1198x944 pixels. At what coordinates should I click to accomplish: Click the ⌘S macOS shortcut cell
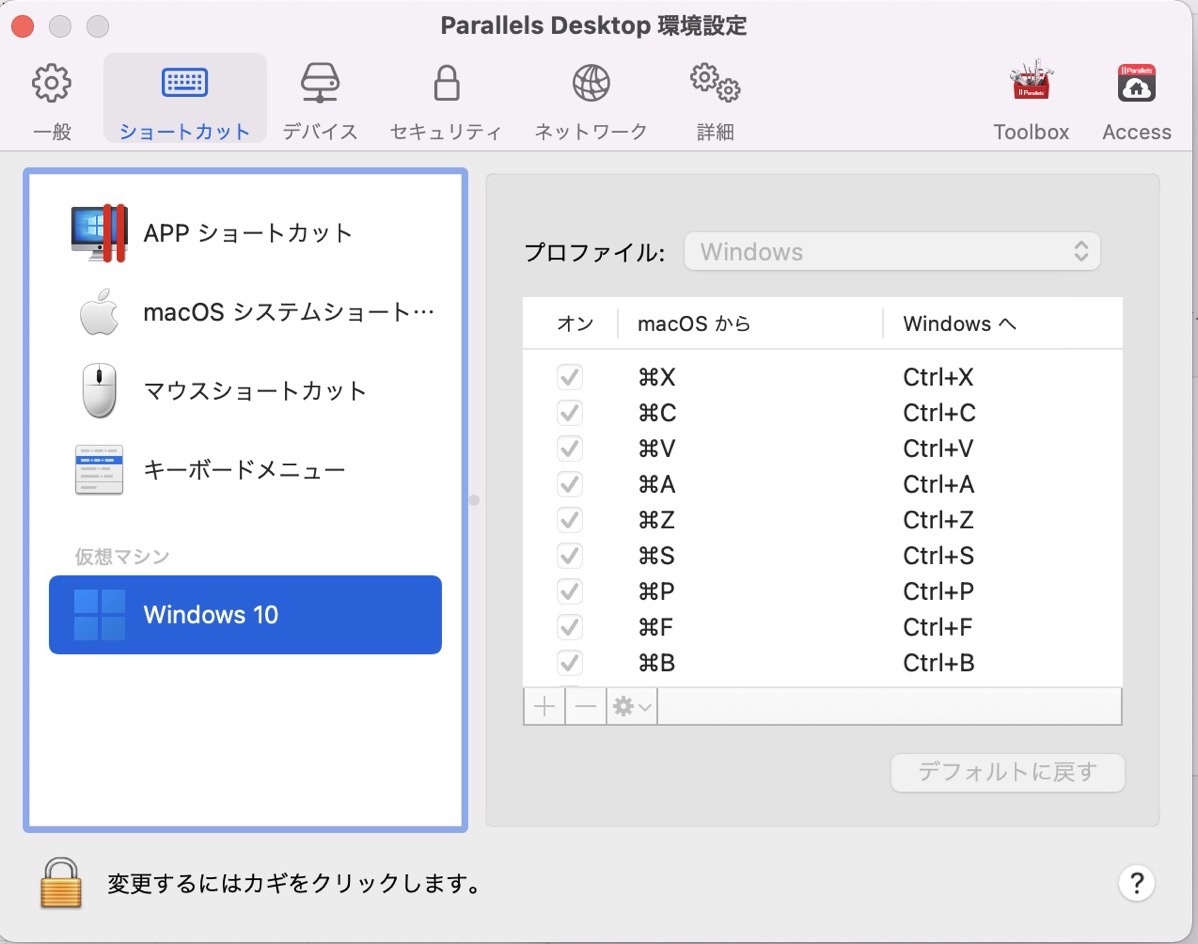[656, 555]
